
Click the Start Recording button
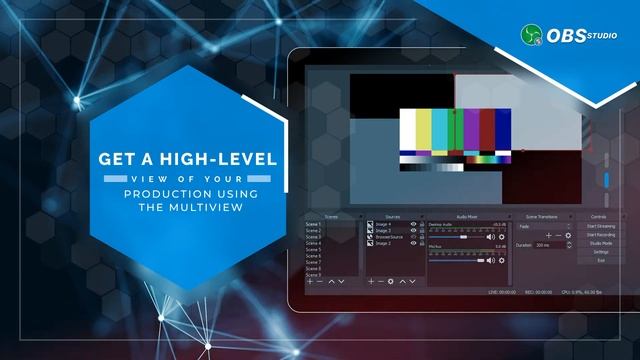pyautogui.click(x=601, y=235)
